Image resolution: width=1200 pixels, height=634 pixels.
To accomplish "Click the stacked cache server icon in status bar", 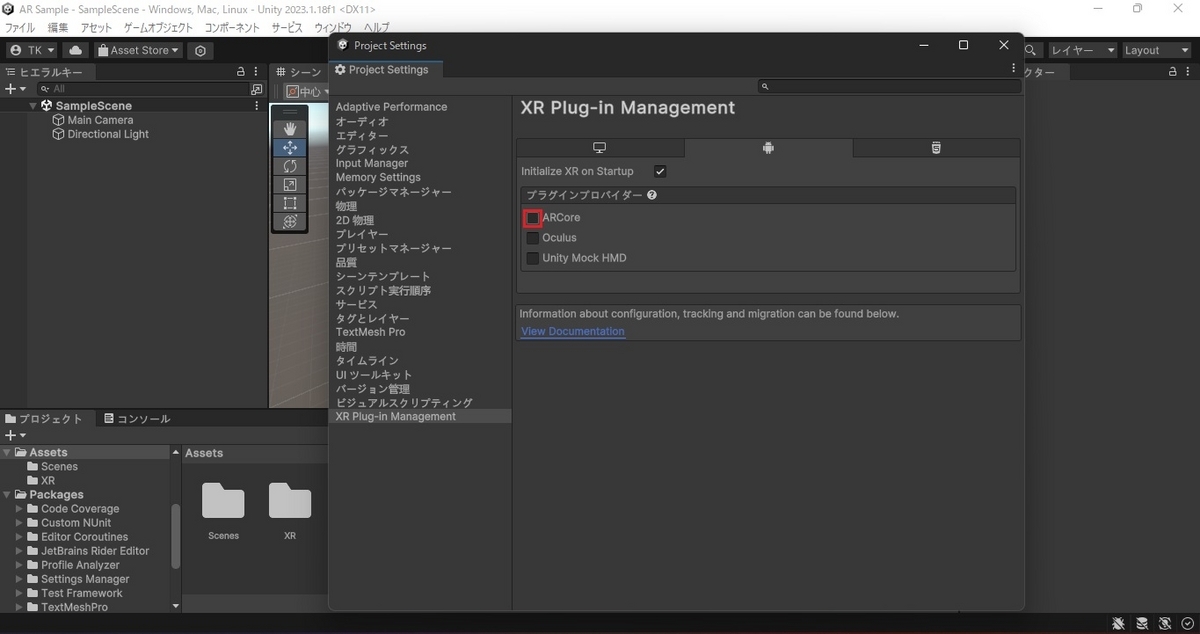I will (1142, 623).
